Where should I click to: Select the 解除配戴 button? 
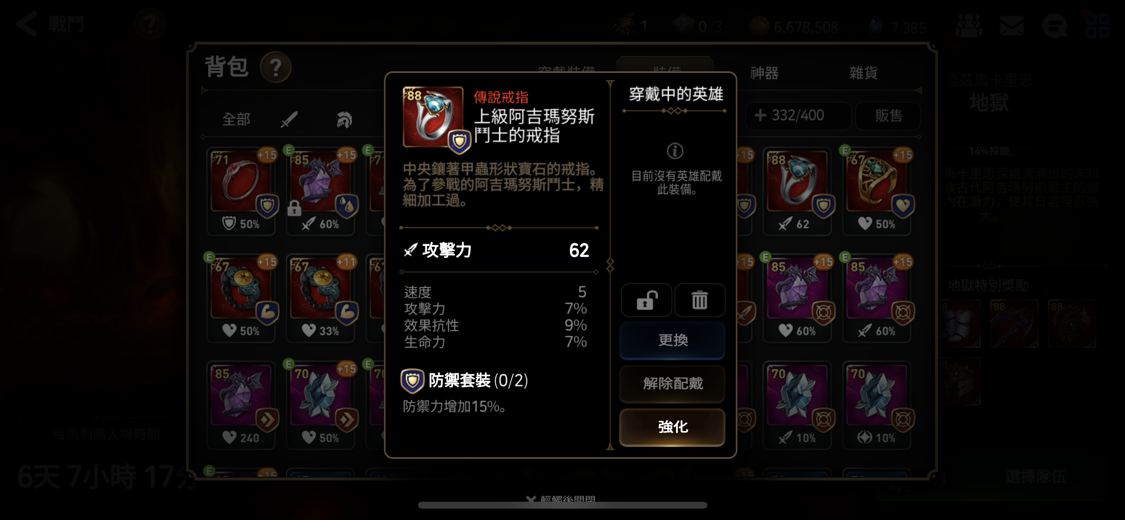(672, 384)
